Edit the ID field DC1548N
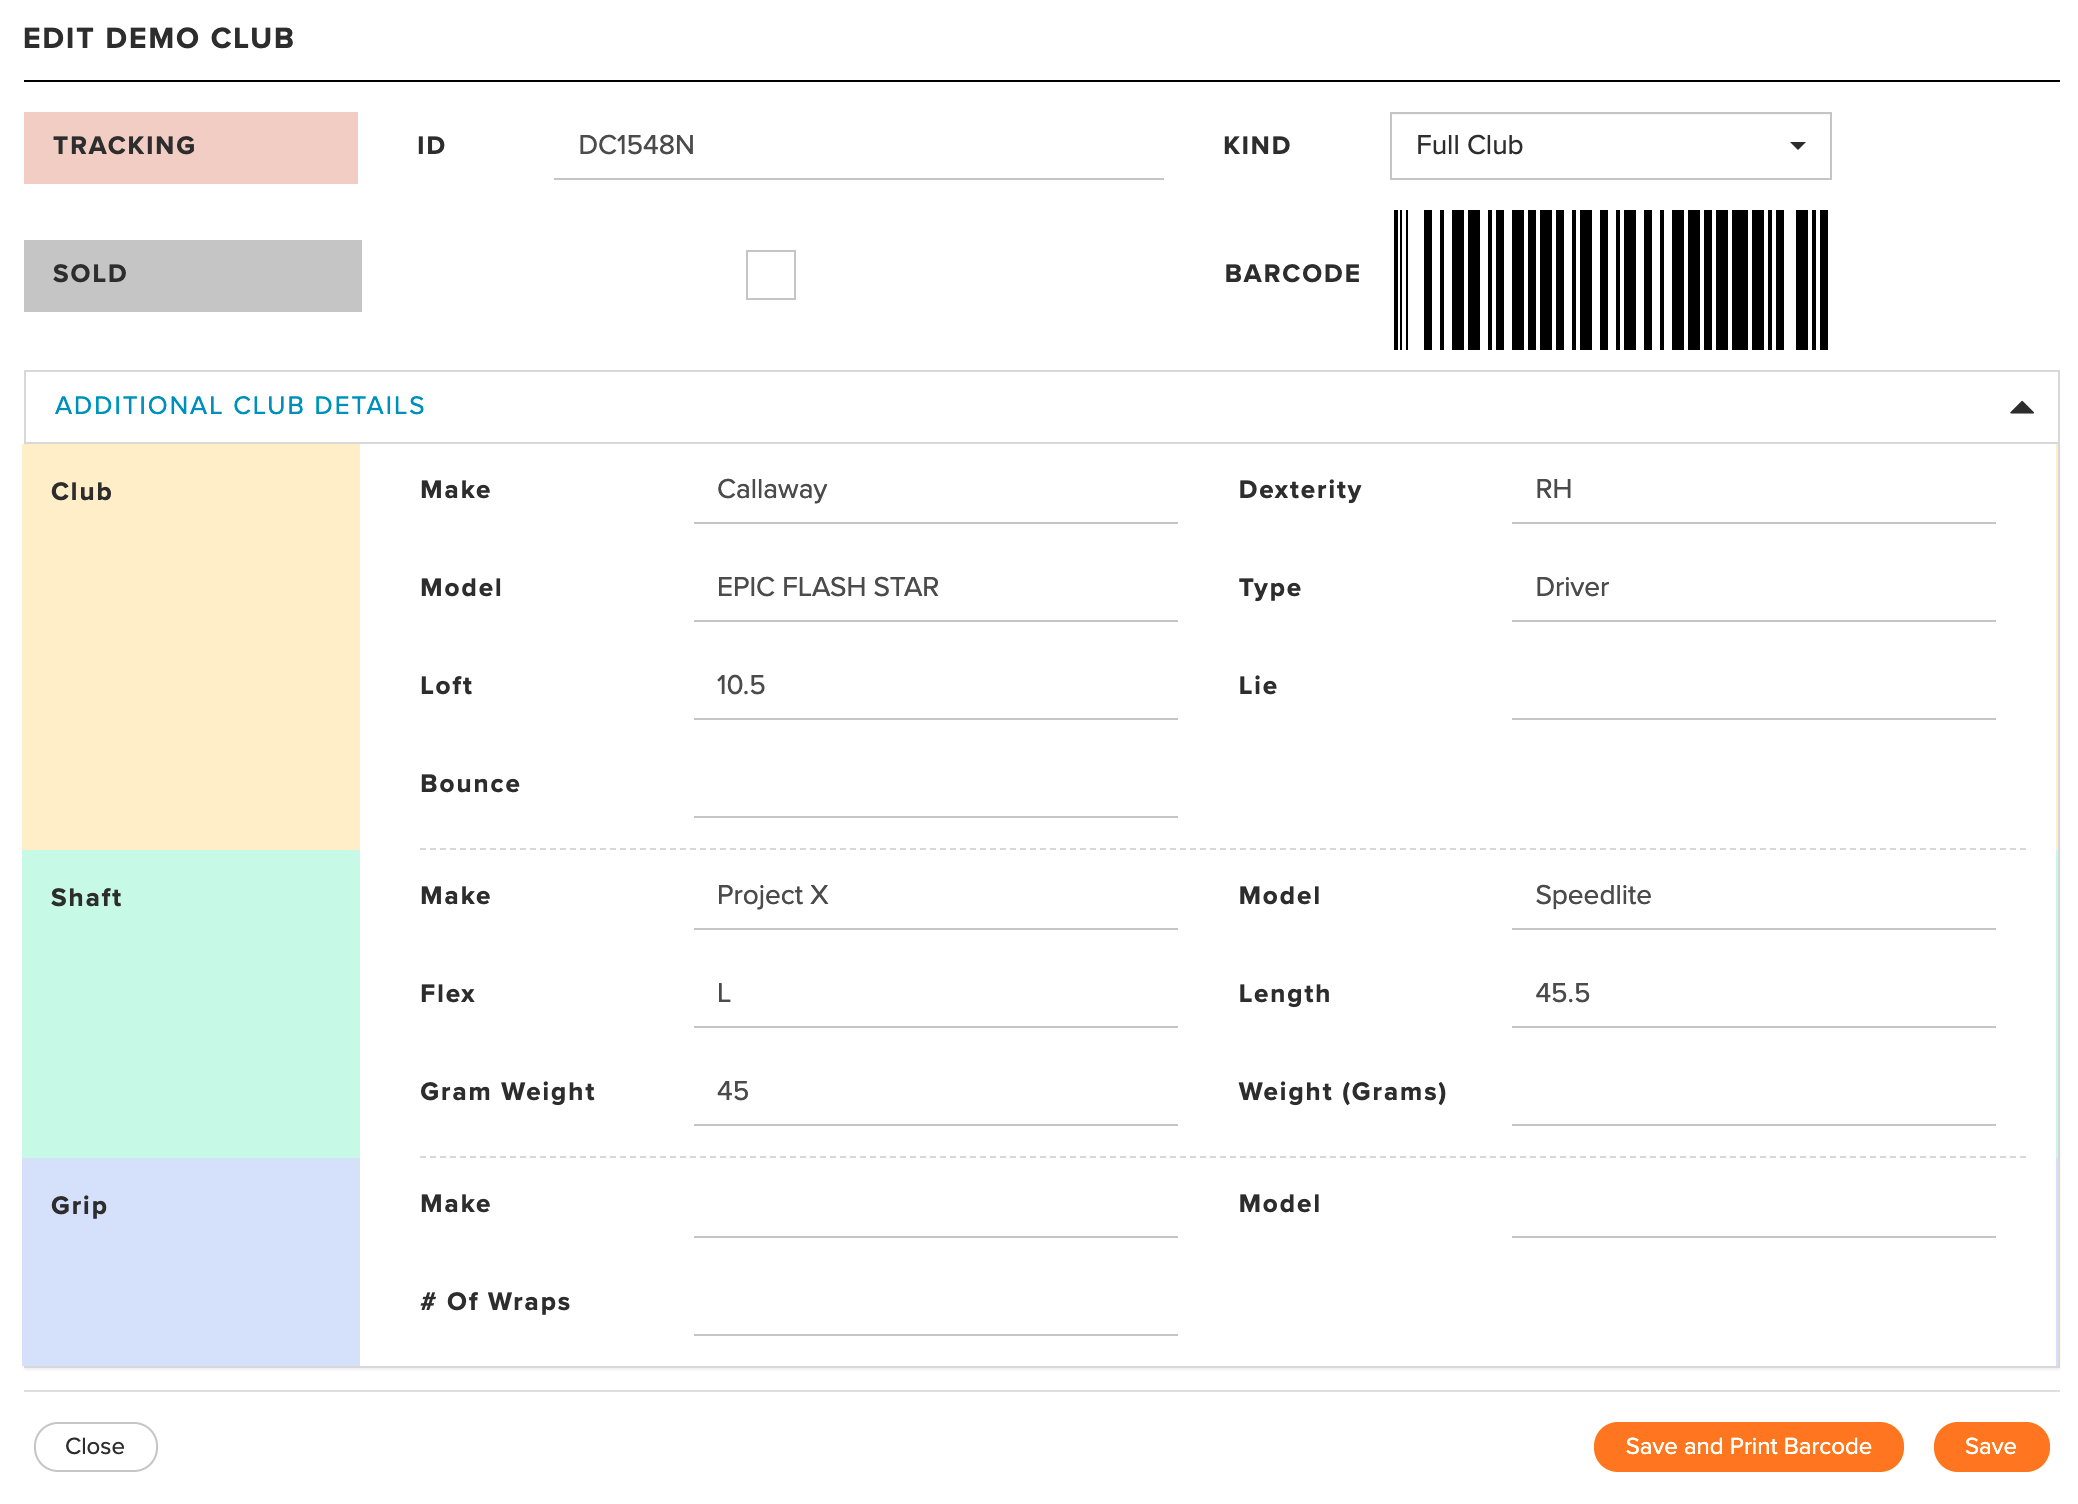The height and width of the screenshot is (1504, 2078). click(858, 146)
